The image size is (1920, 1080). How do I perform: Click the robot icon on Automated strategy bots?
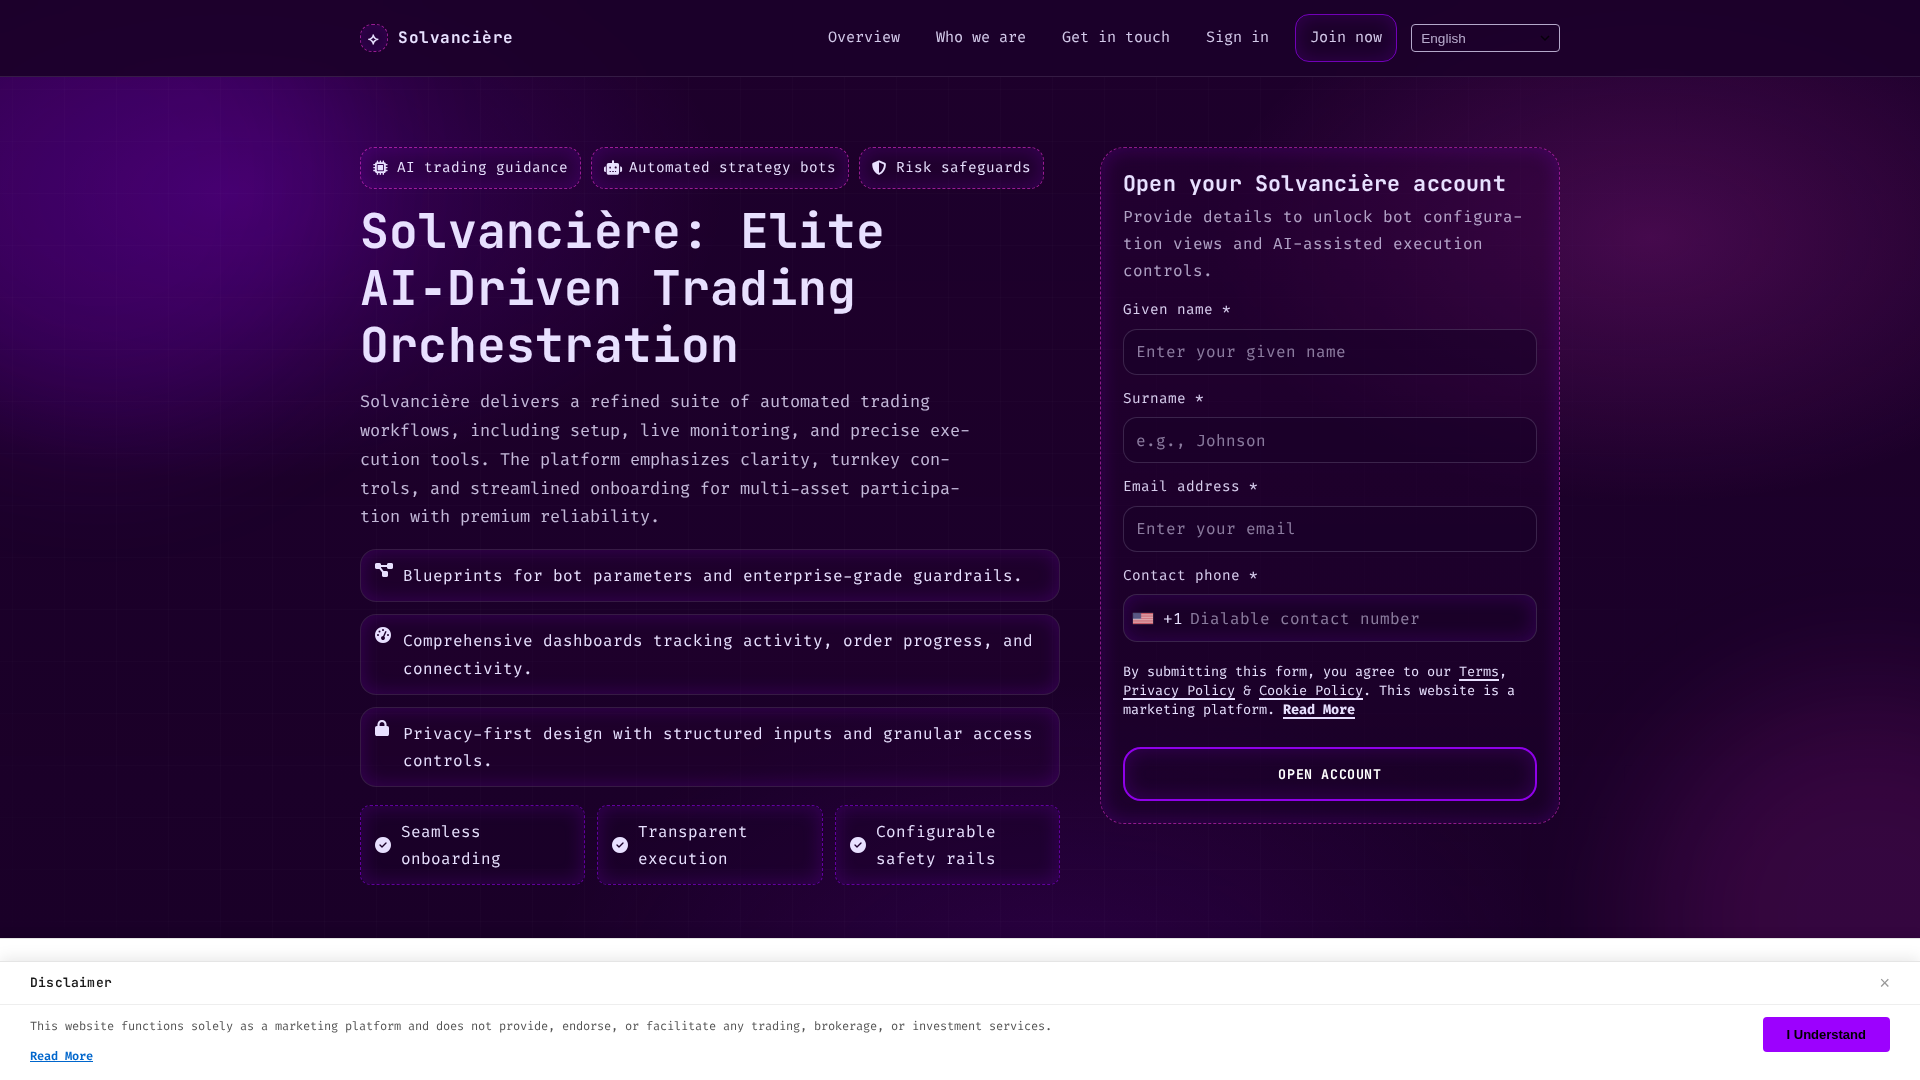[613, 168]
